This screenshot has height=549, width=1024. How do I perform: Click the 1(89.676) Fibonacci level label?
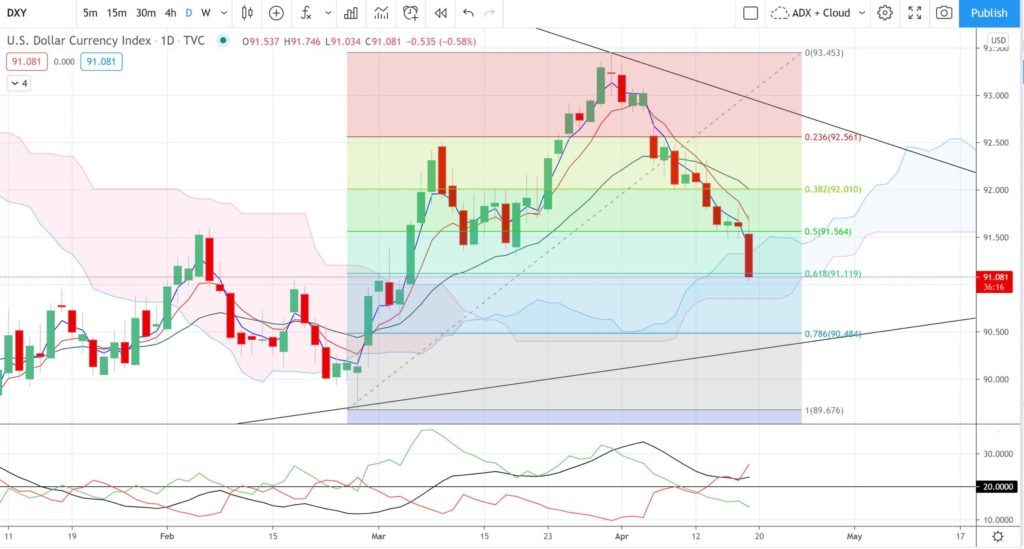coord(824,411)
